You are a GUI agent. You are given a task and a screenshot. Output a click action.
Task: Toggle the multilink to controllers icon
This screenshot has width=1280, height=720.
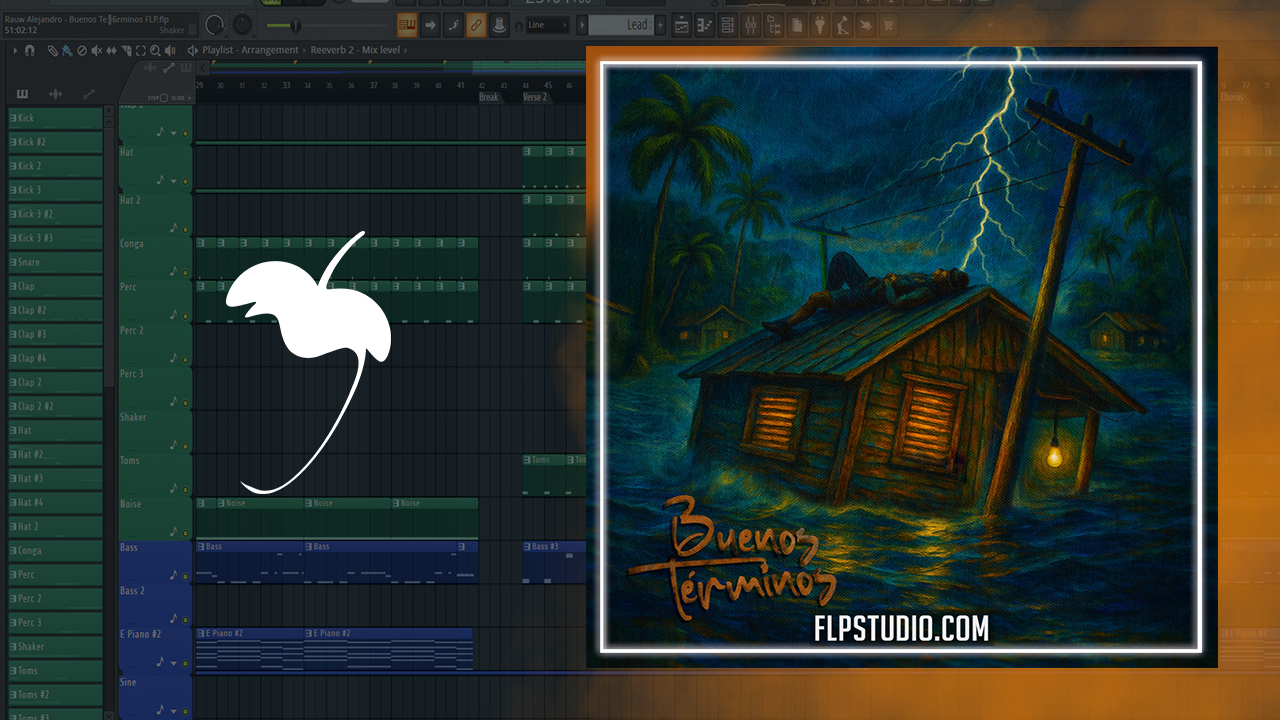point(476,25)
